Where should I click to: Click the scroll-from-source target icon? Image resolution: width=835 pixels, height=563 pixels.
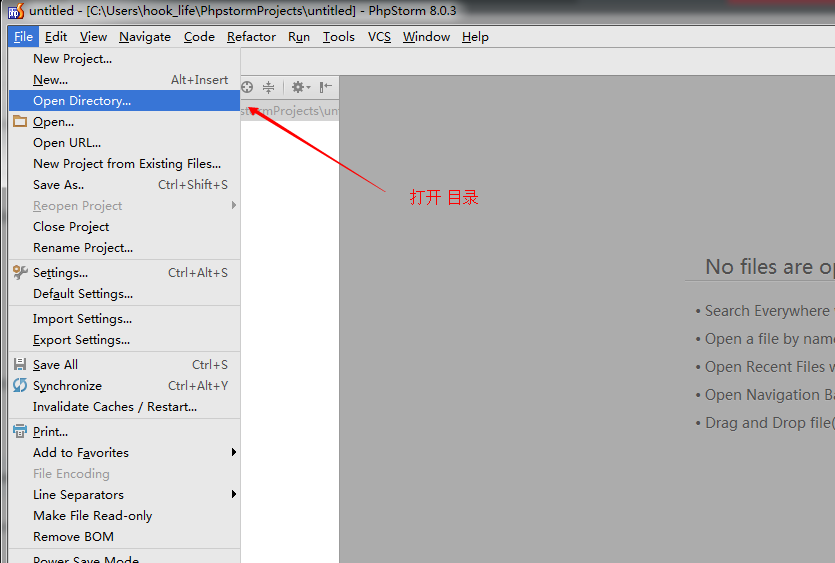[247, 87]
